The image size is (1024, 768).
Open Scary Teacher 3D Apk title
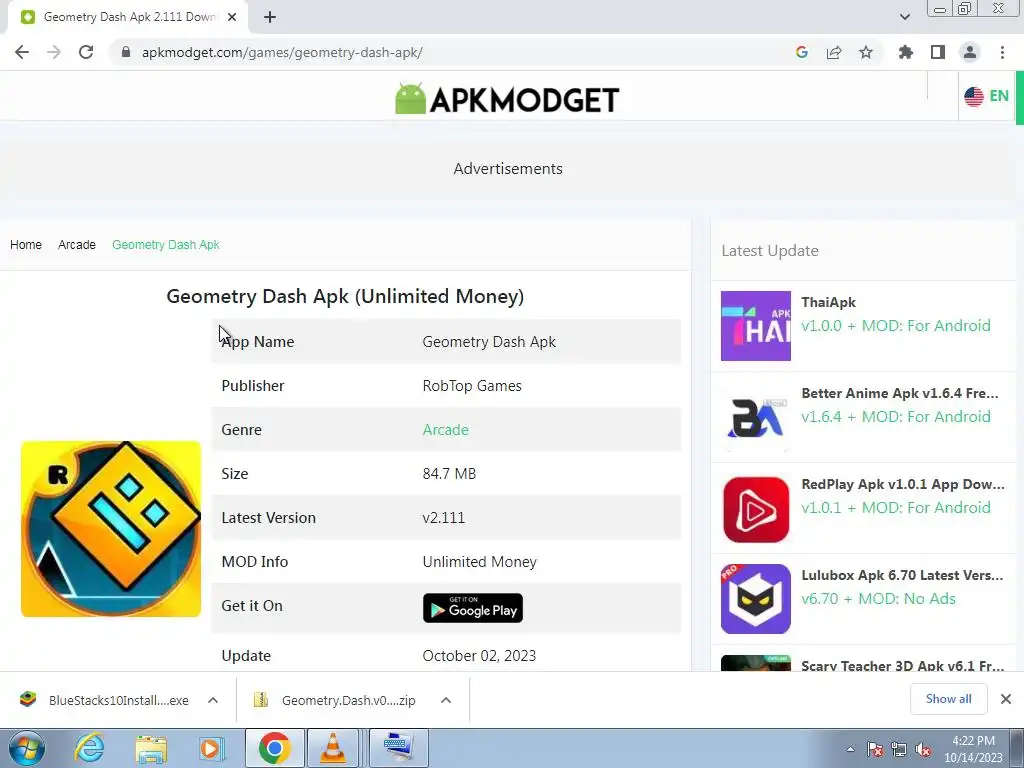[903, 665]
